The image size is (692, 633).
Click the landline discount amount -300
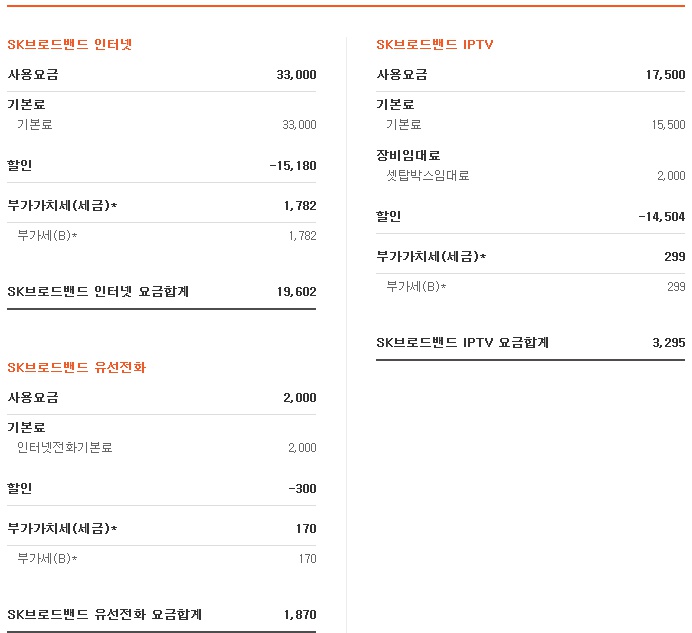(x=301, y=489)
